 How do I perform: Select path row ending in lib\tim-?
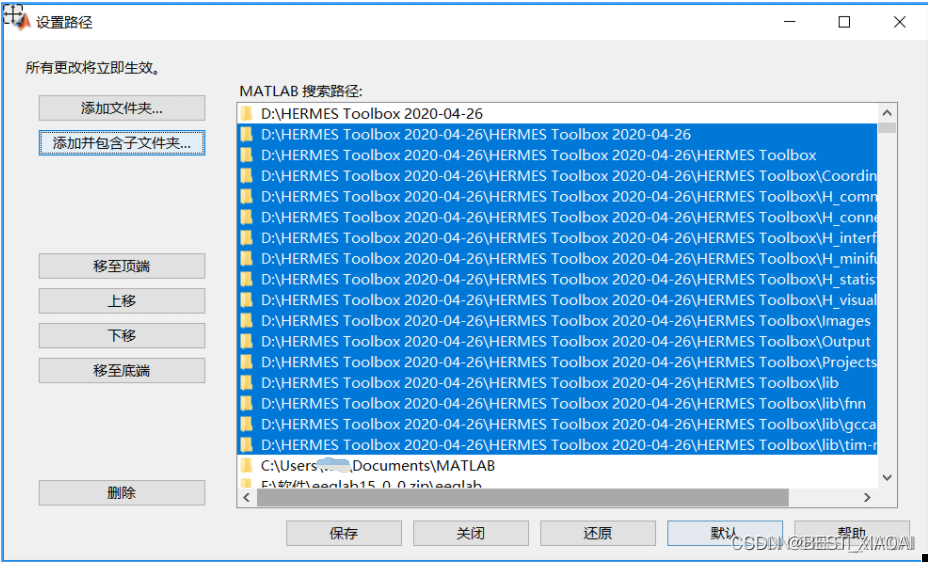558,445
